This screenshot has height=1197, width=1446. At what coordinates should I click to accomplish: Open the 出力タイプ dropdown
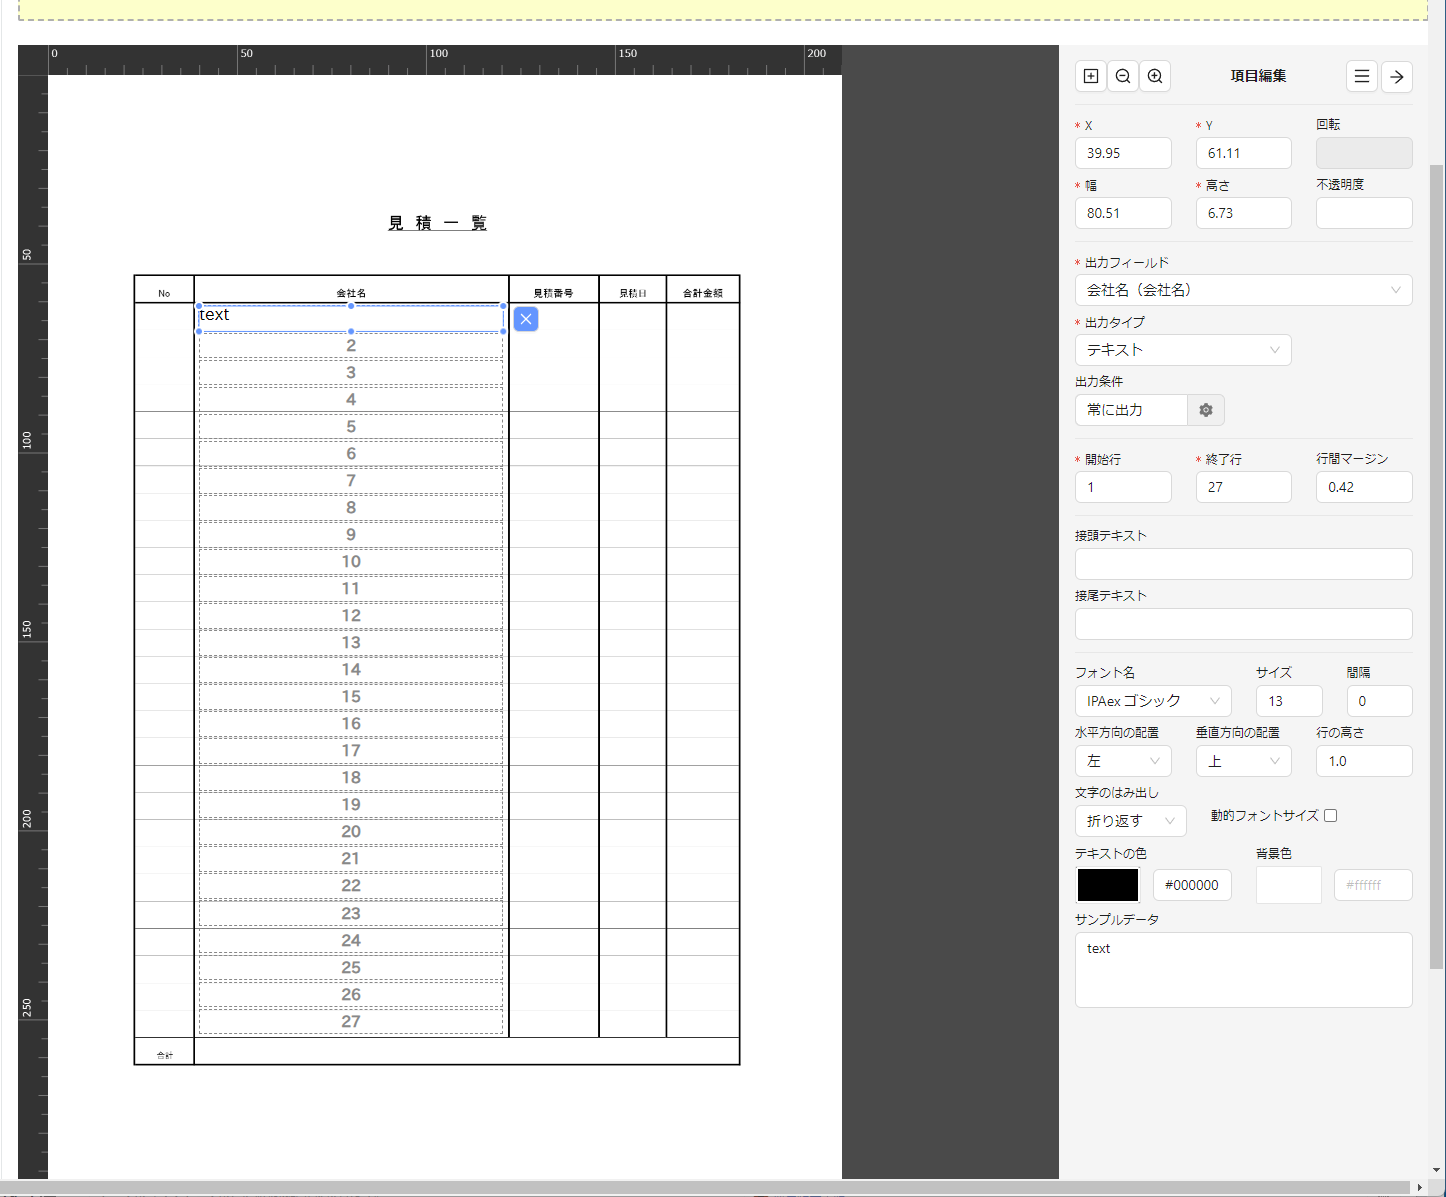(1183, 350)
